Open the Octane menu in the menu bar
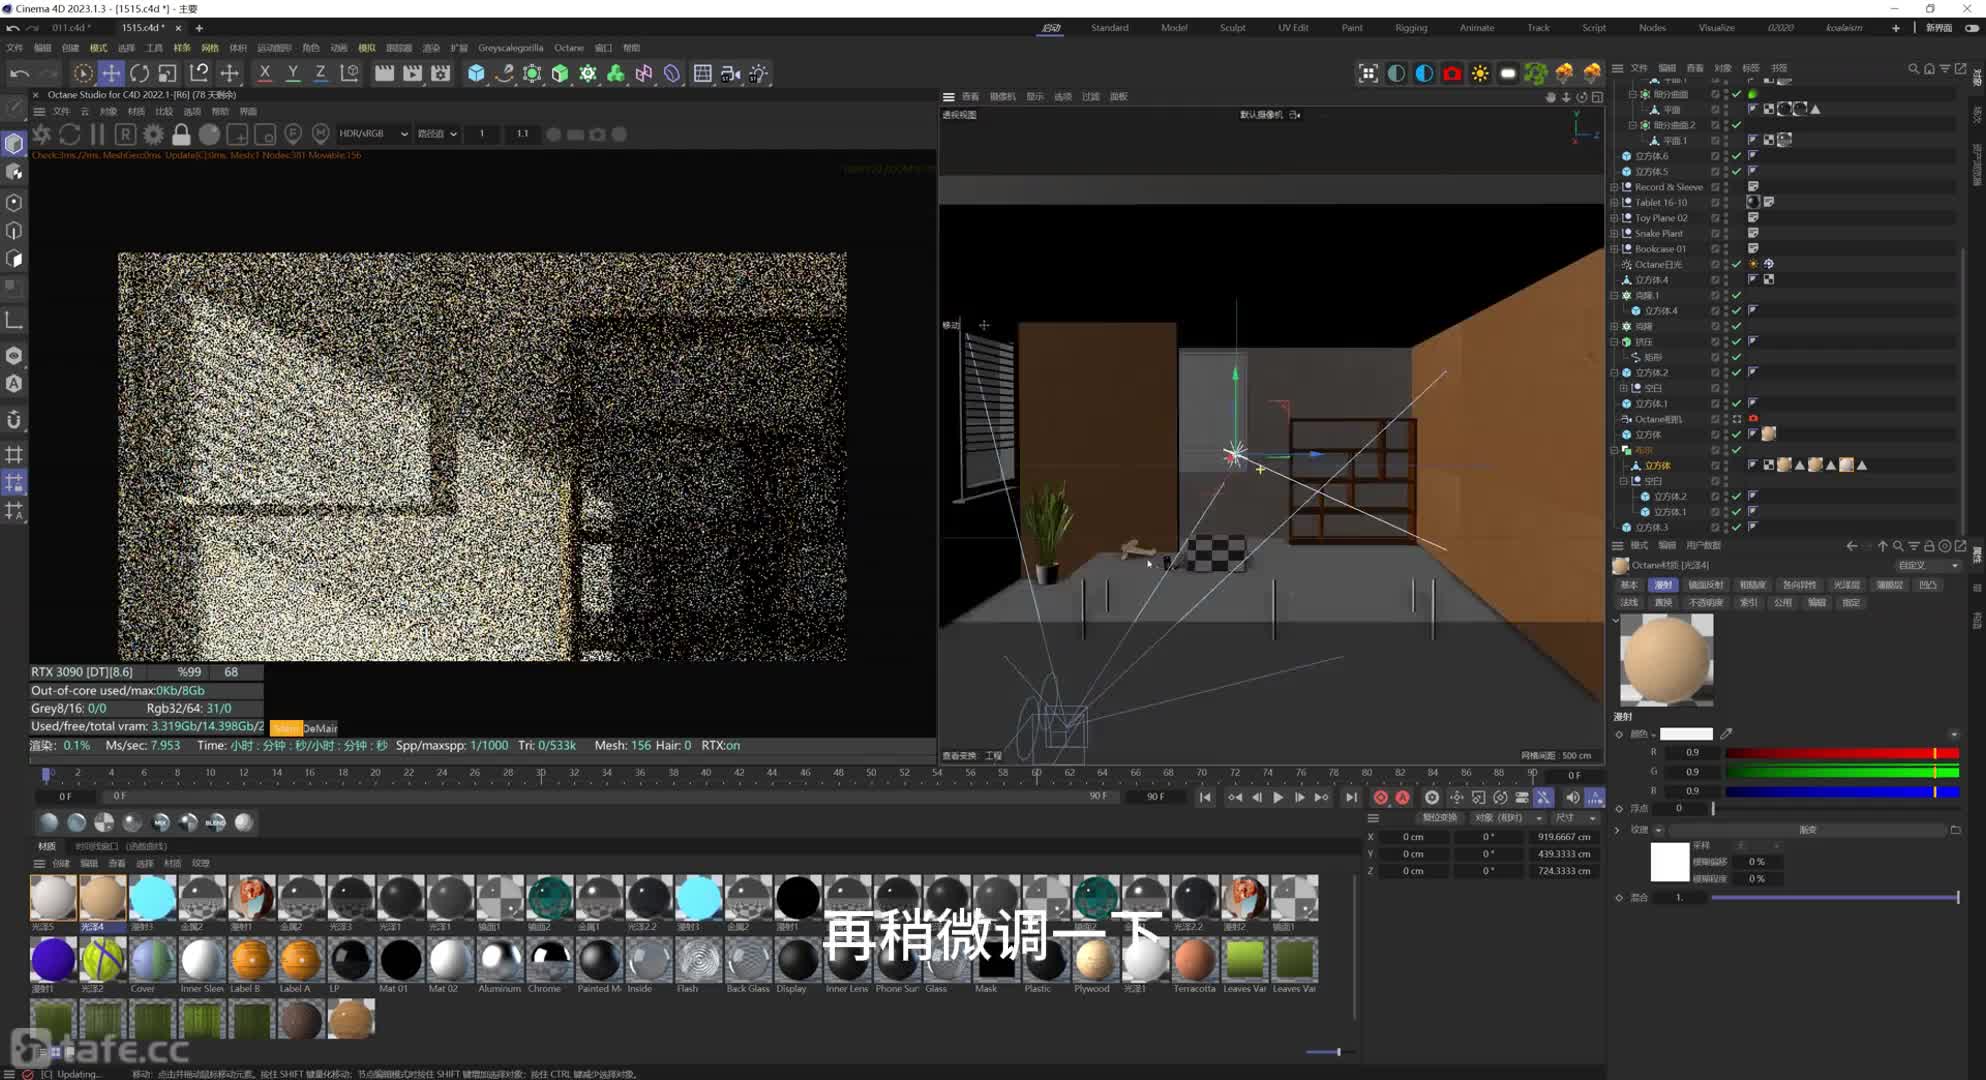Image resolution: width=1986 pixels, height=1080 pixels. coord(569,48)
